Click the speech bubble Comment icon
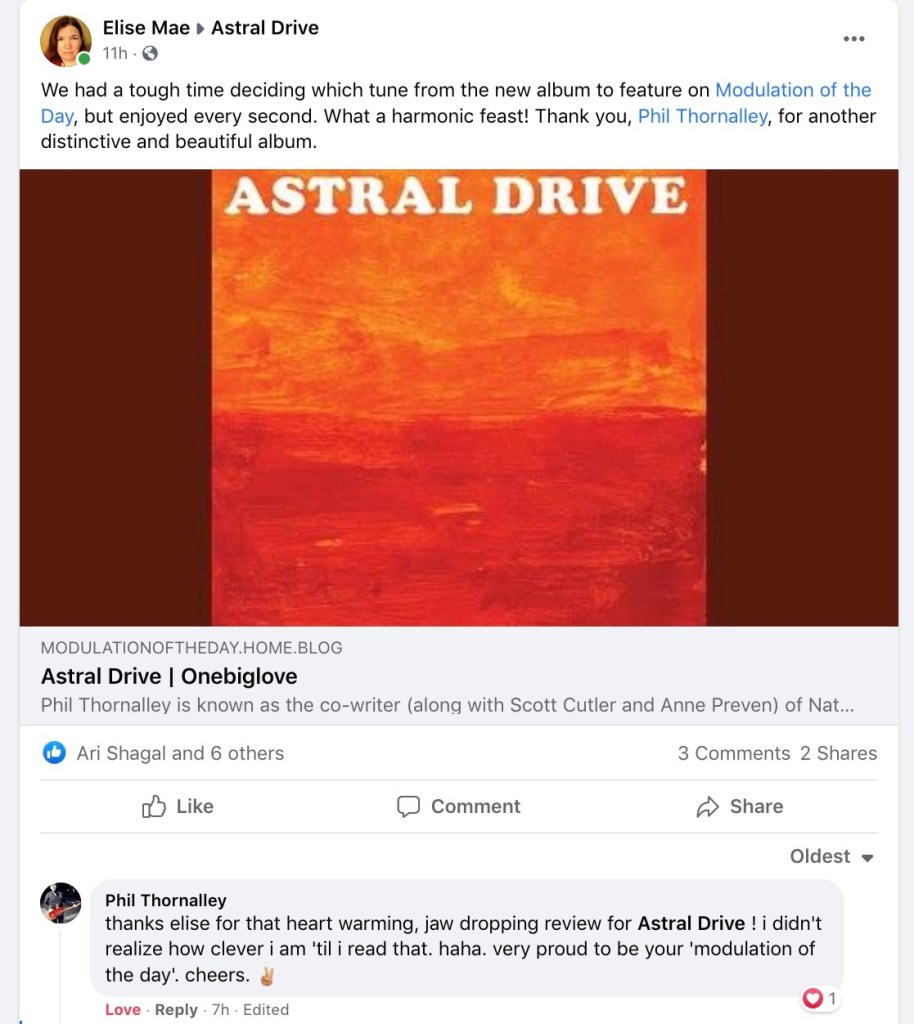The image size is (914, 1024). [409, 807]
